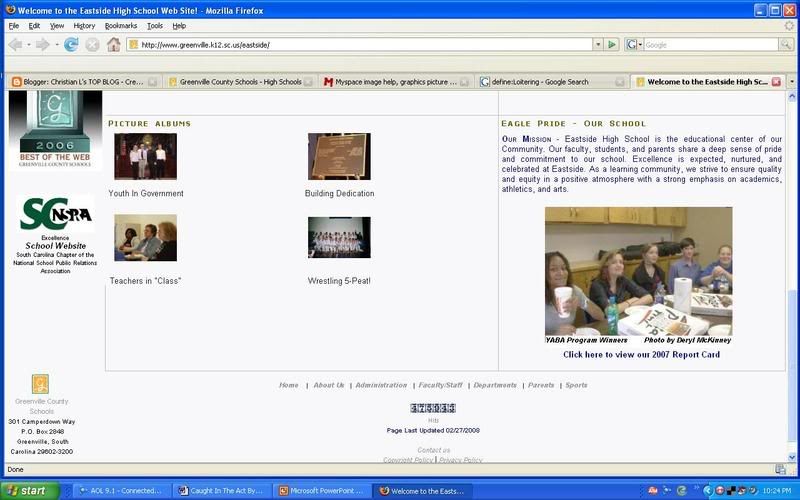Viewport: 800px width, 500px height.
Task: Stop page loading with the Stop icon
Action: [92, 45]
